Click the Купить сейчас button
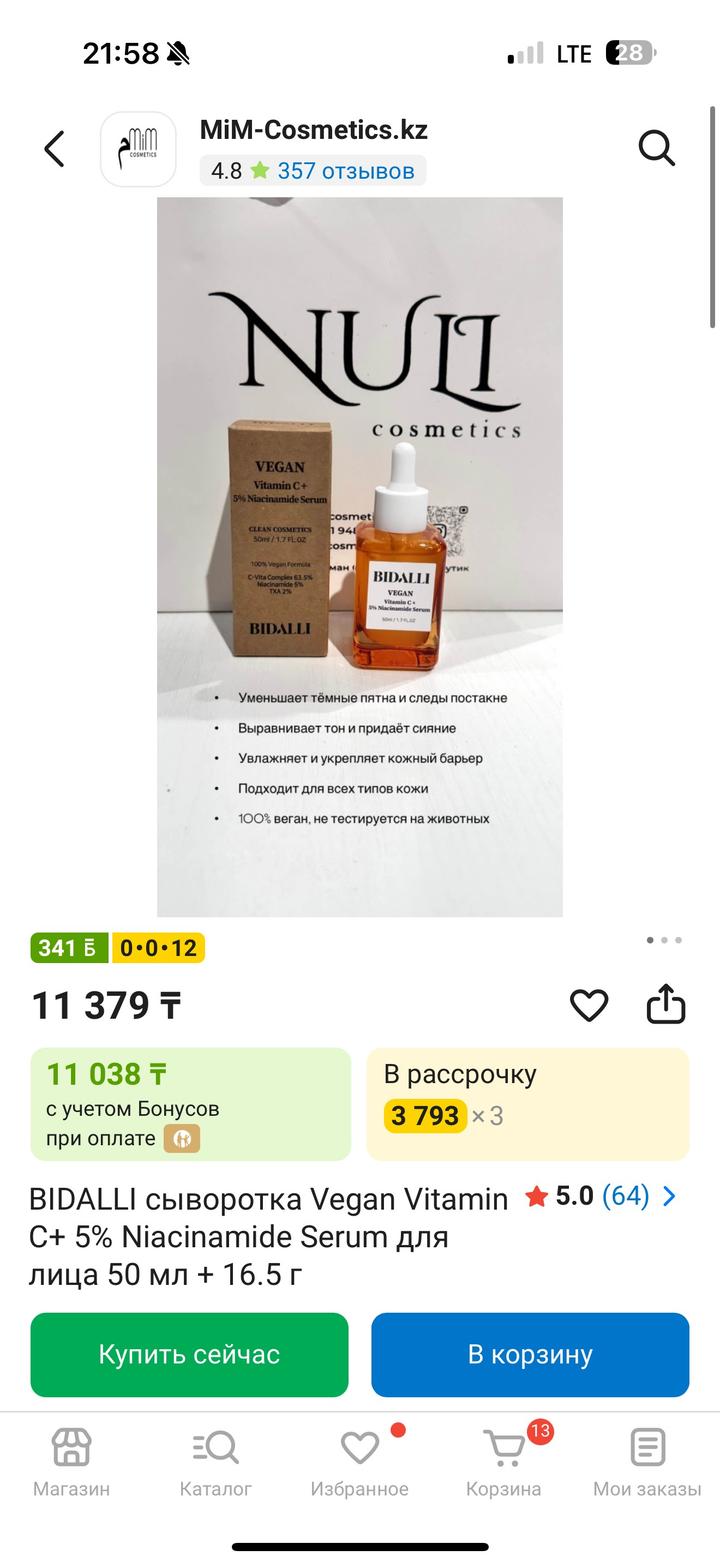Screen dimensions: 720x1564 (x=189, y=1354)
